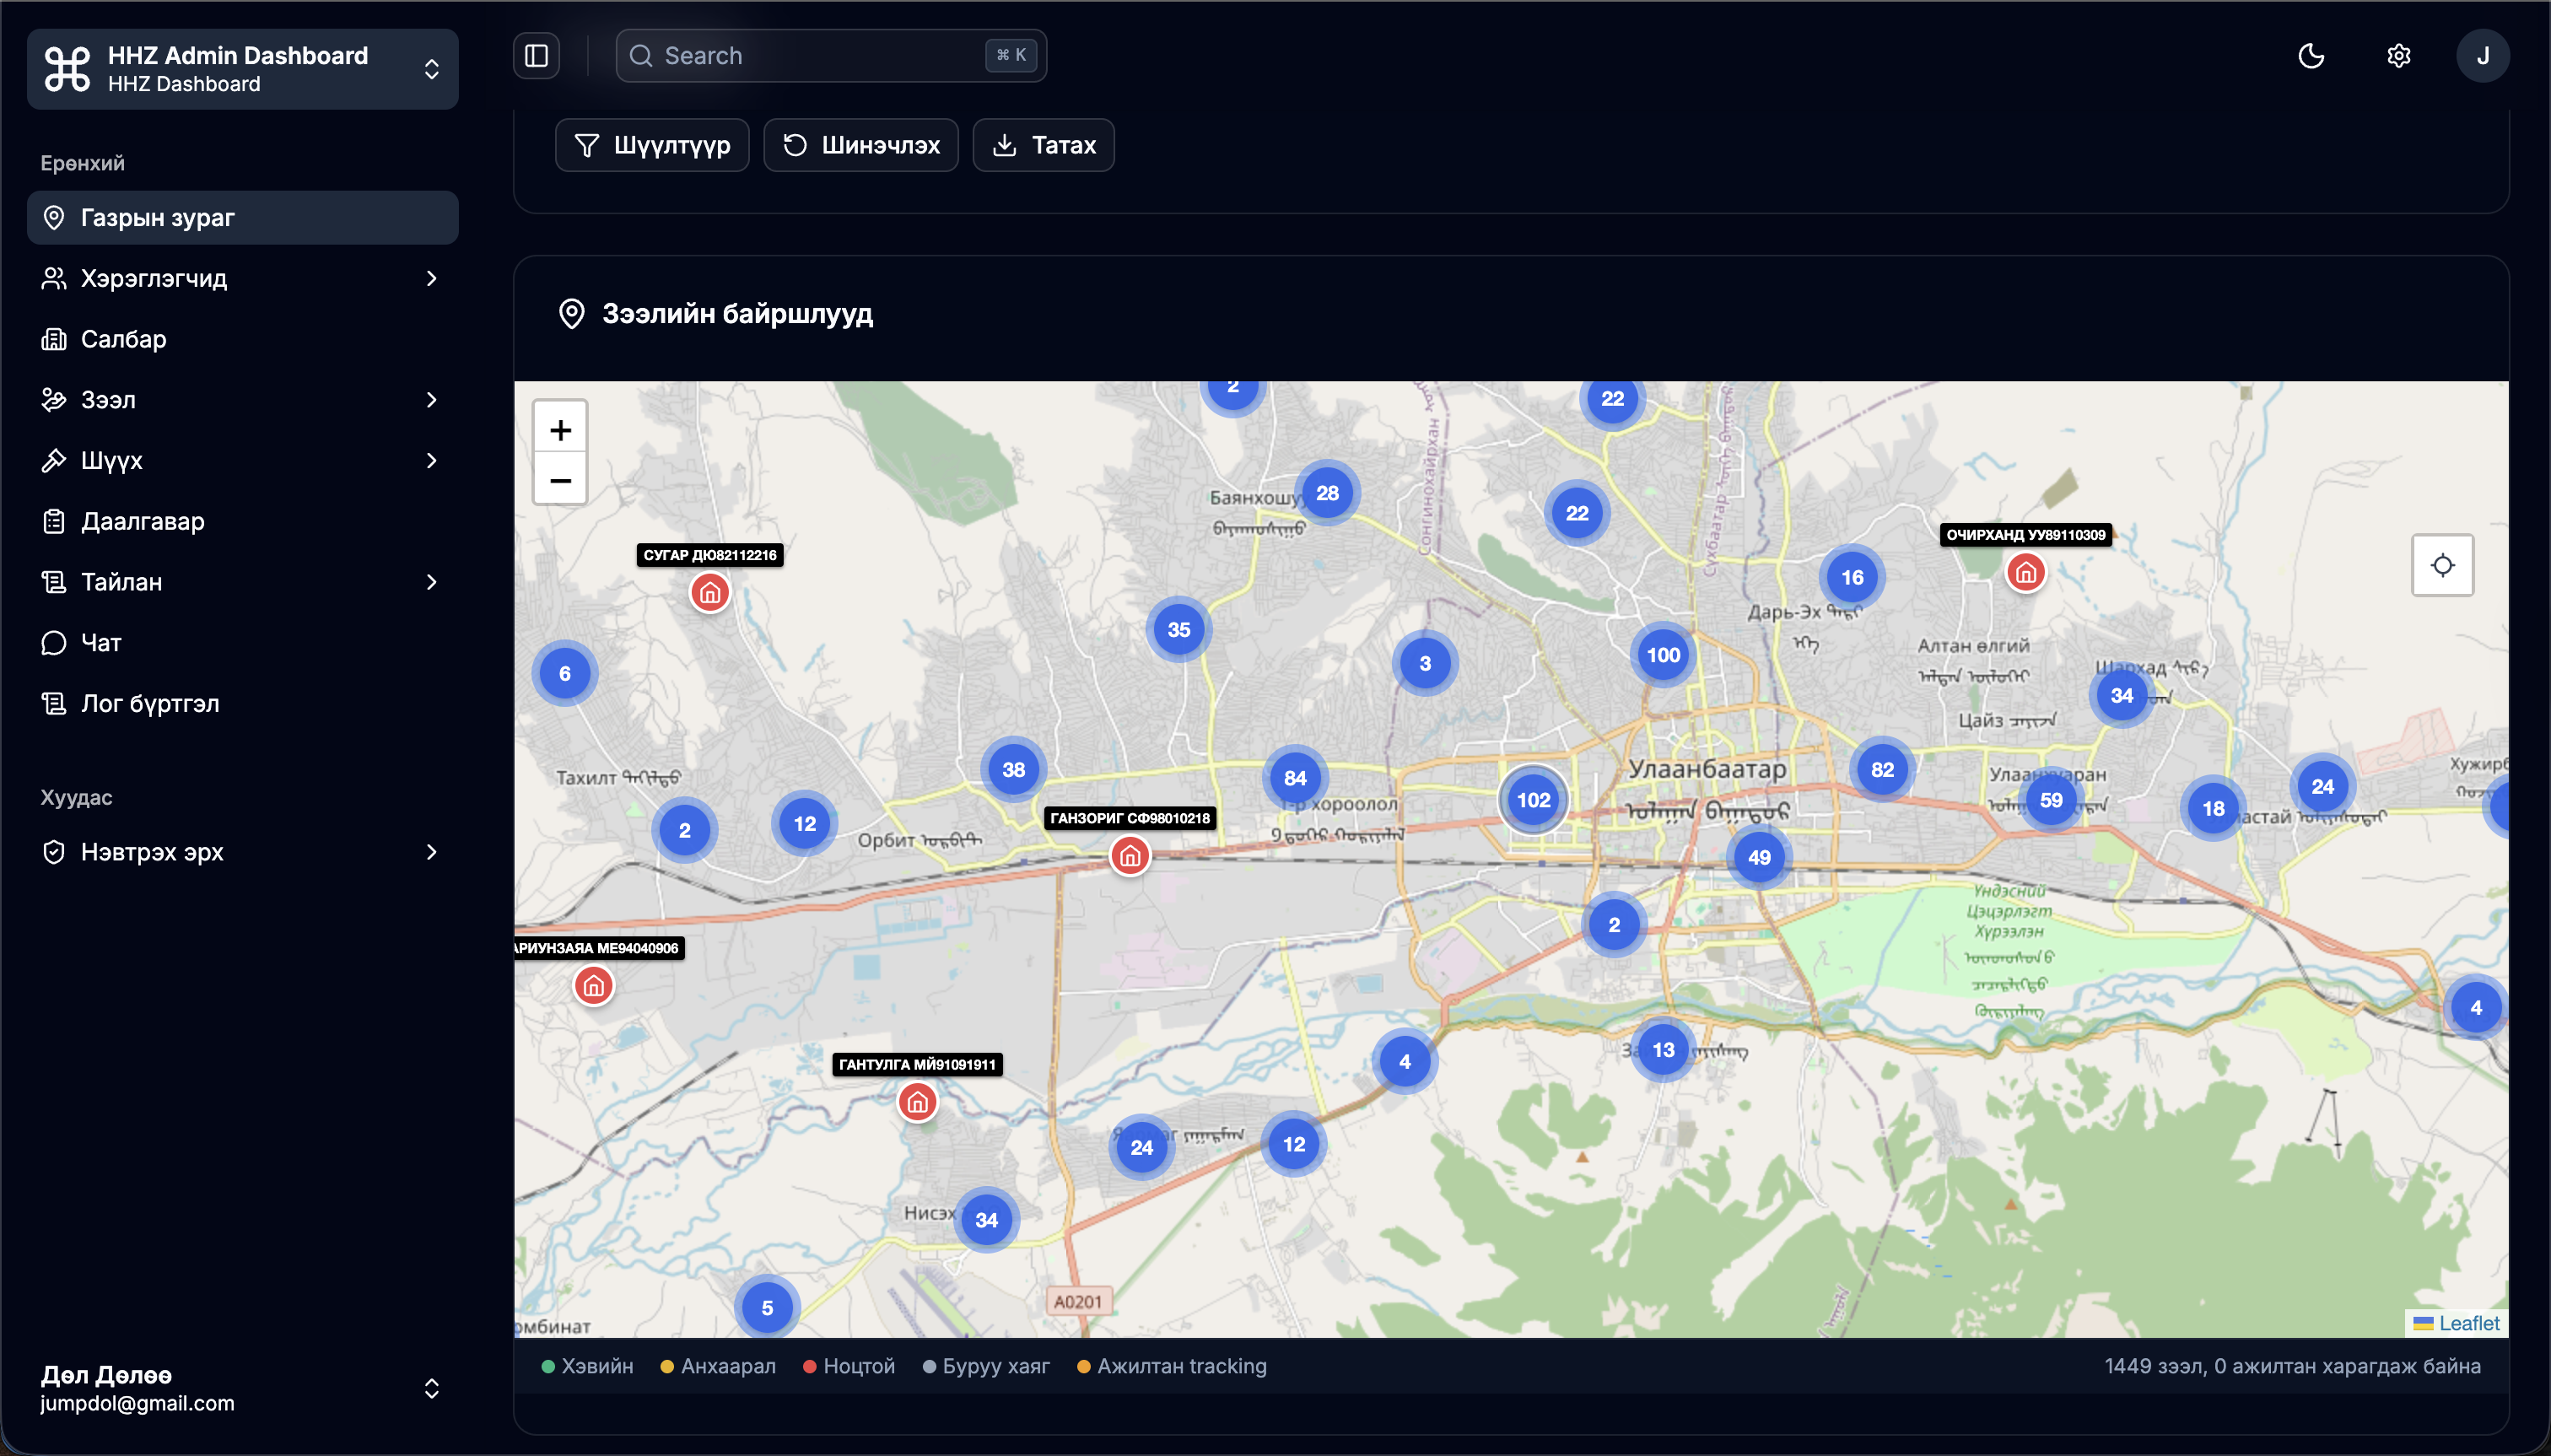2551x1456 pixels.
Task: Click the Шүүлтүүр filter button
Action: coord(652,146)
